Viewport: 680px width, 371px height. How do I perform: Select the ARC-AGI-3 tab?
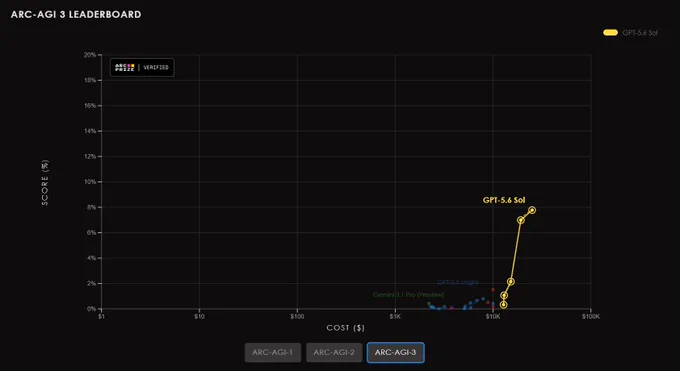click(396, 352)
